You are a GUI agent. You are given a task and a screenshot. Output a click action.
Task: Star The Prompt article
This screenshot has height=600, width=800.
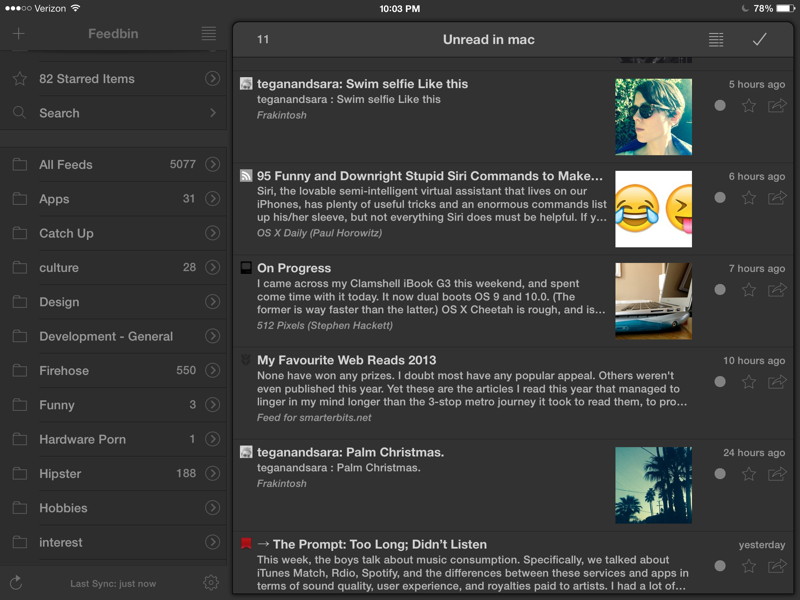[x=748, y=566]
